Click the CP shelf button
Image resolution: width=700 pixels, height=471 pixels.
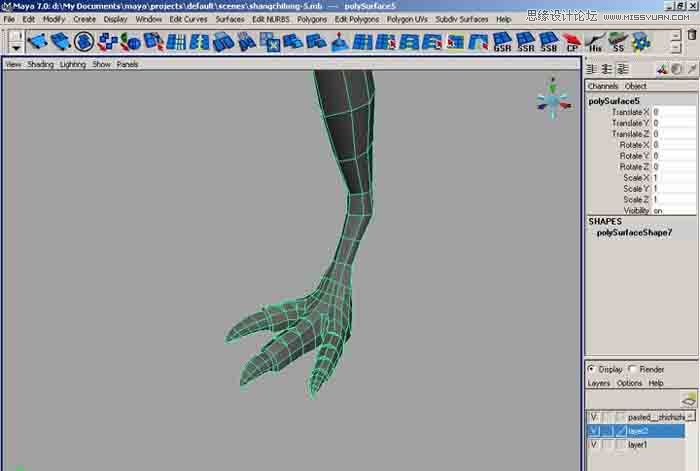[x=573, y=41]
